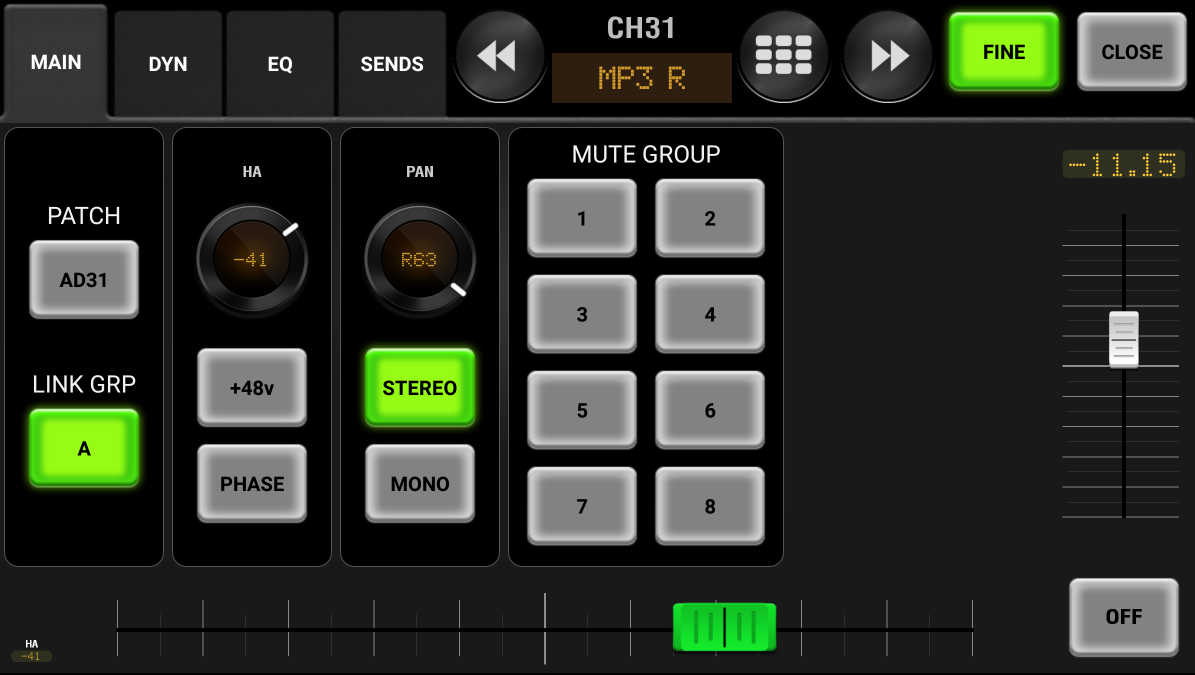Toggle the PHASE invert button

[x=252, y=483]
